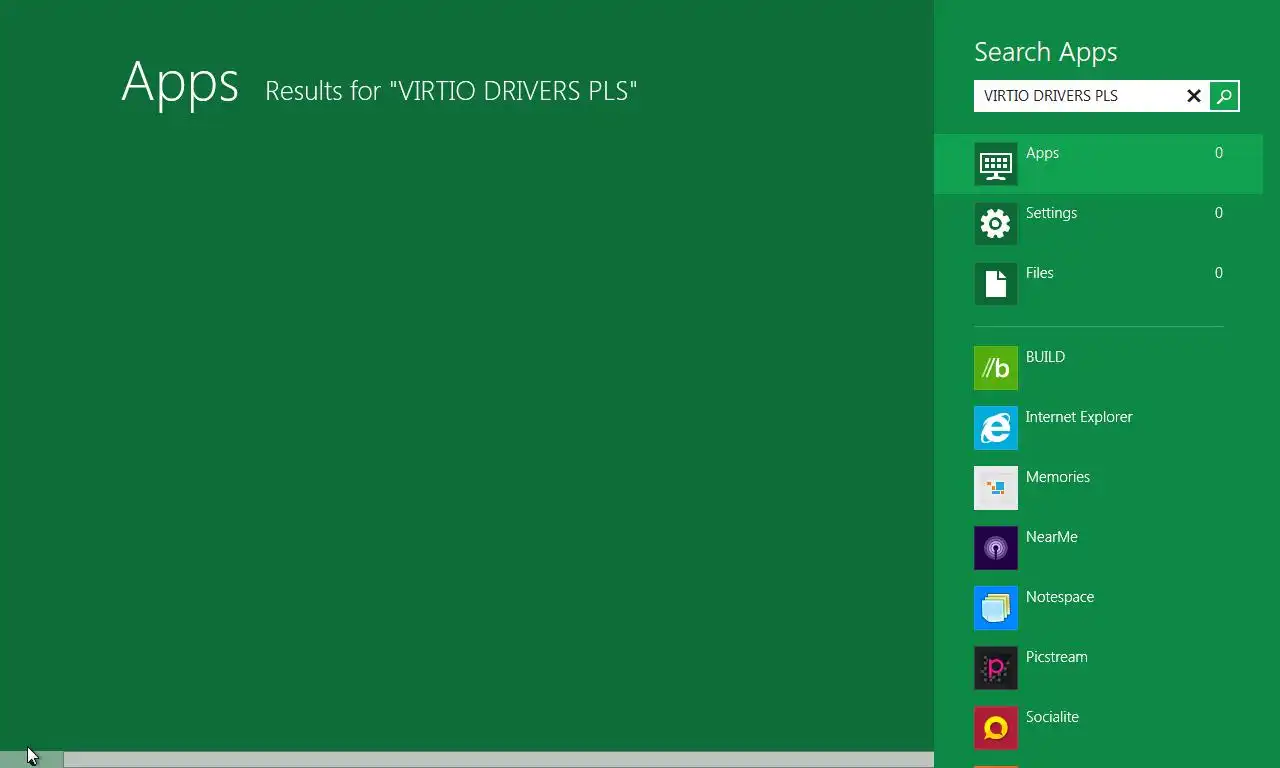1280x768 pixels.
Task: Click the Results for "VIRTIO DRIVERS PLS" text
Action: pyautogui.click(x=451, y=91)
